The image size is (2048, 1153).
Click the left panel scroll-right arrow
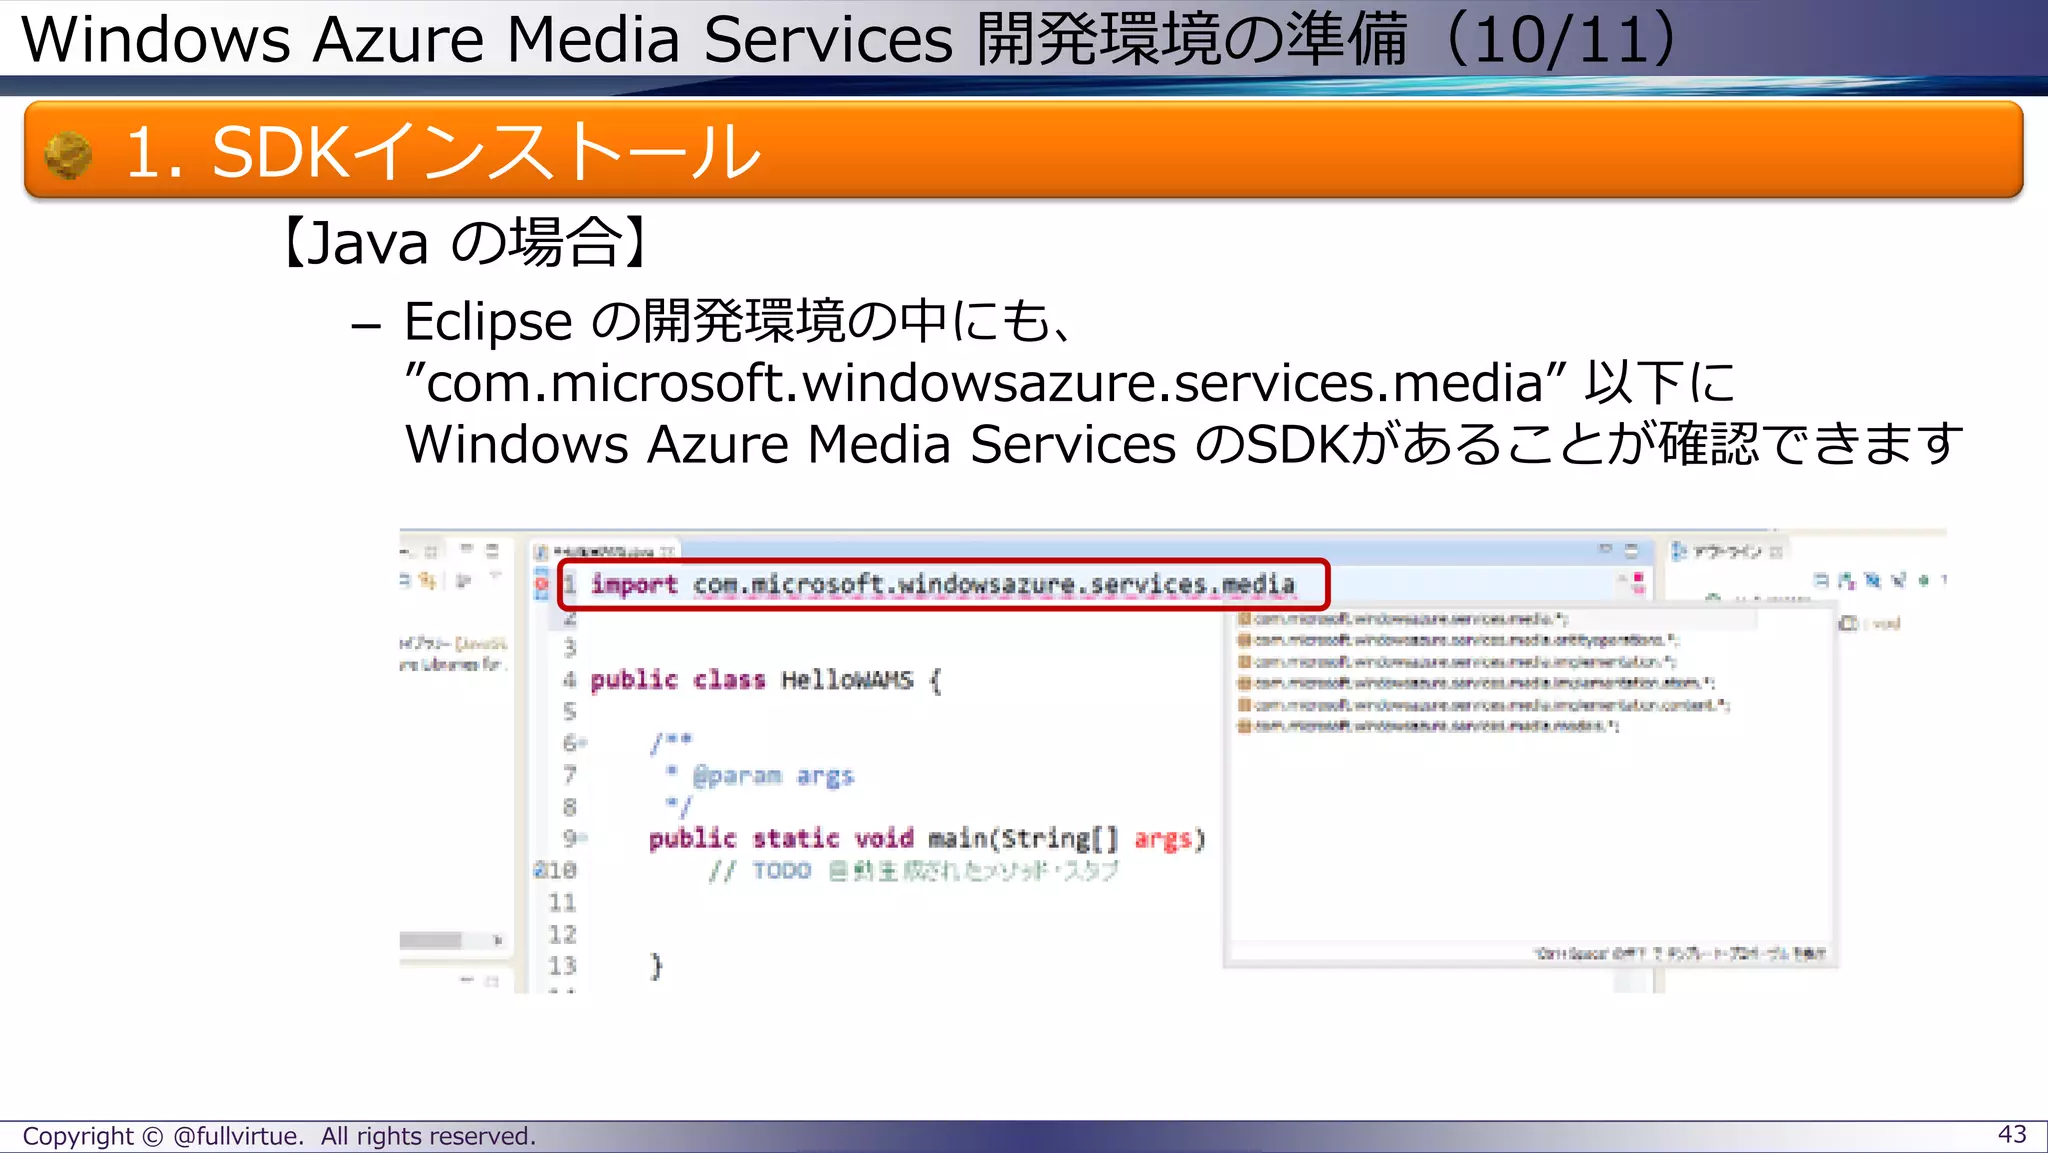click(497, 940)
